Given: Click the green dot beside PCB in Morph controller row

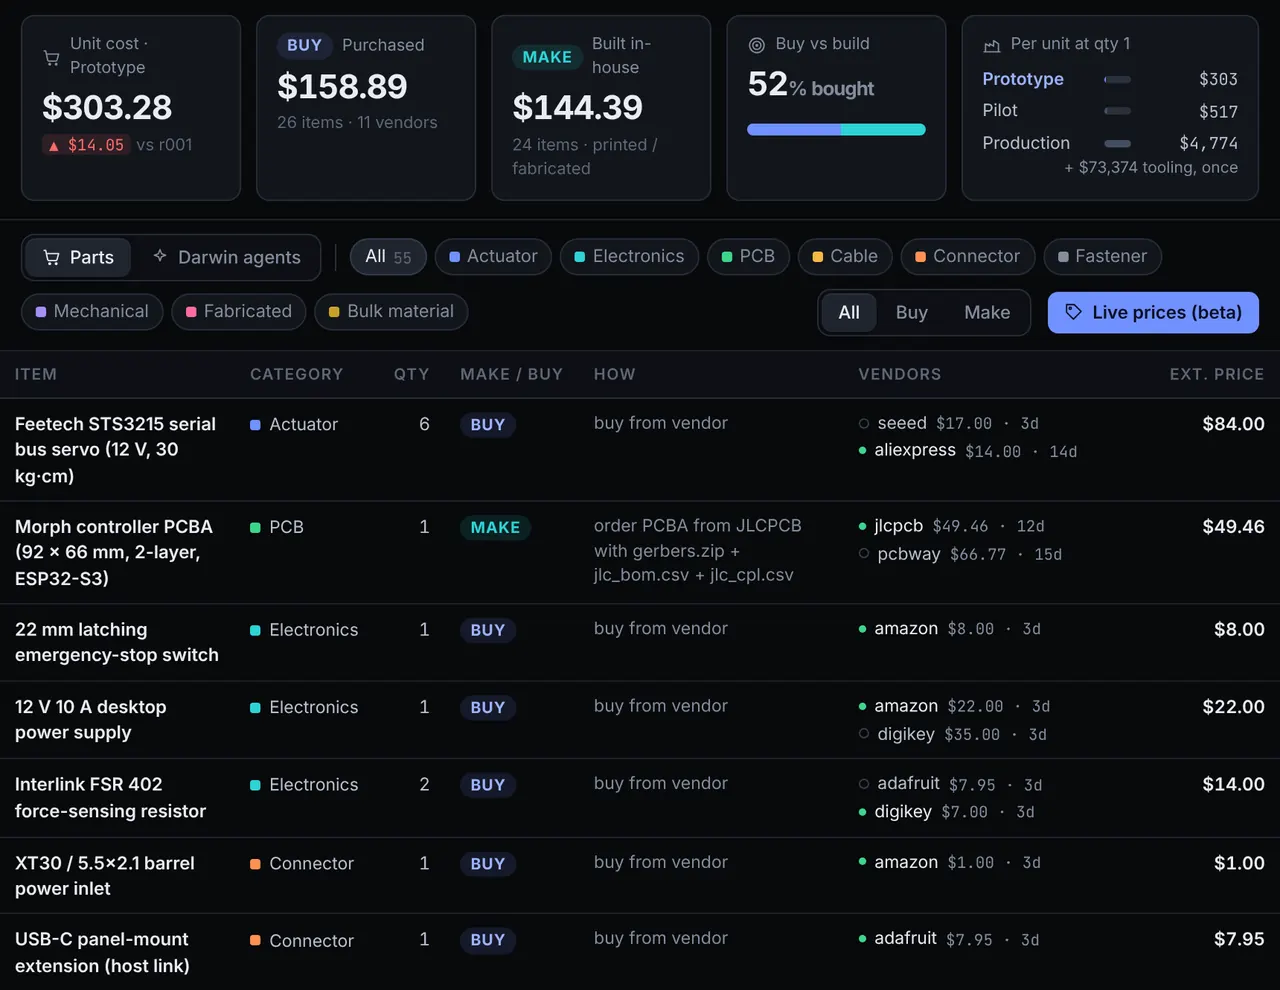Looking at the screenshot, I should pyautogui.click(x=255, y=527).
